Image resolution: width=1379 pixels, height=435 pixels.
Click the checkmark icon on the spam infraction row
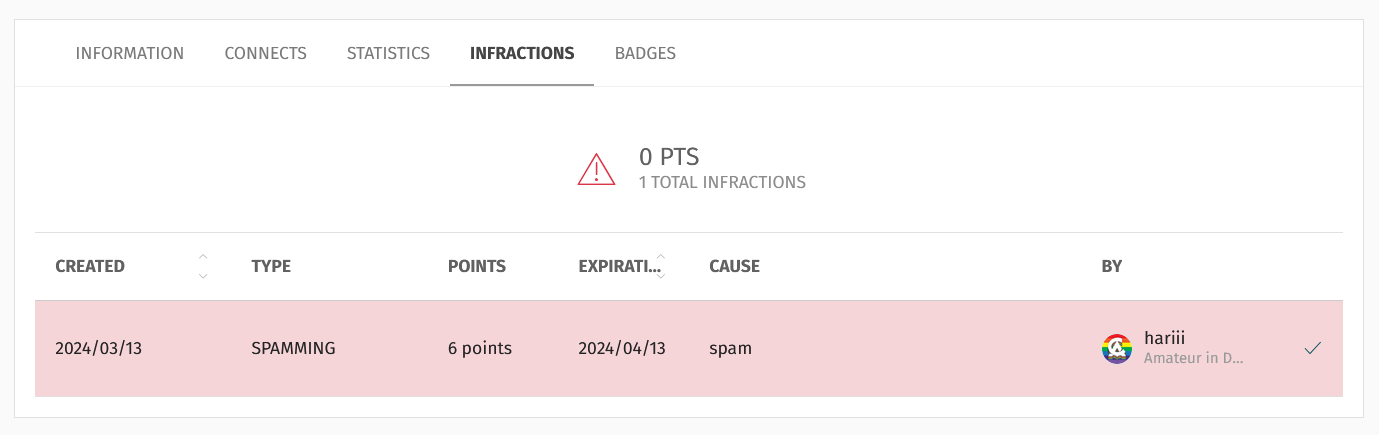tap(1313, 348)
